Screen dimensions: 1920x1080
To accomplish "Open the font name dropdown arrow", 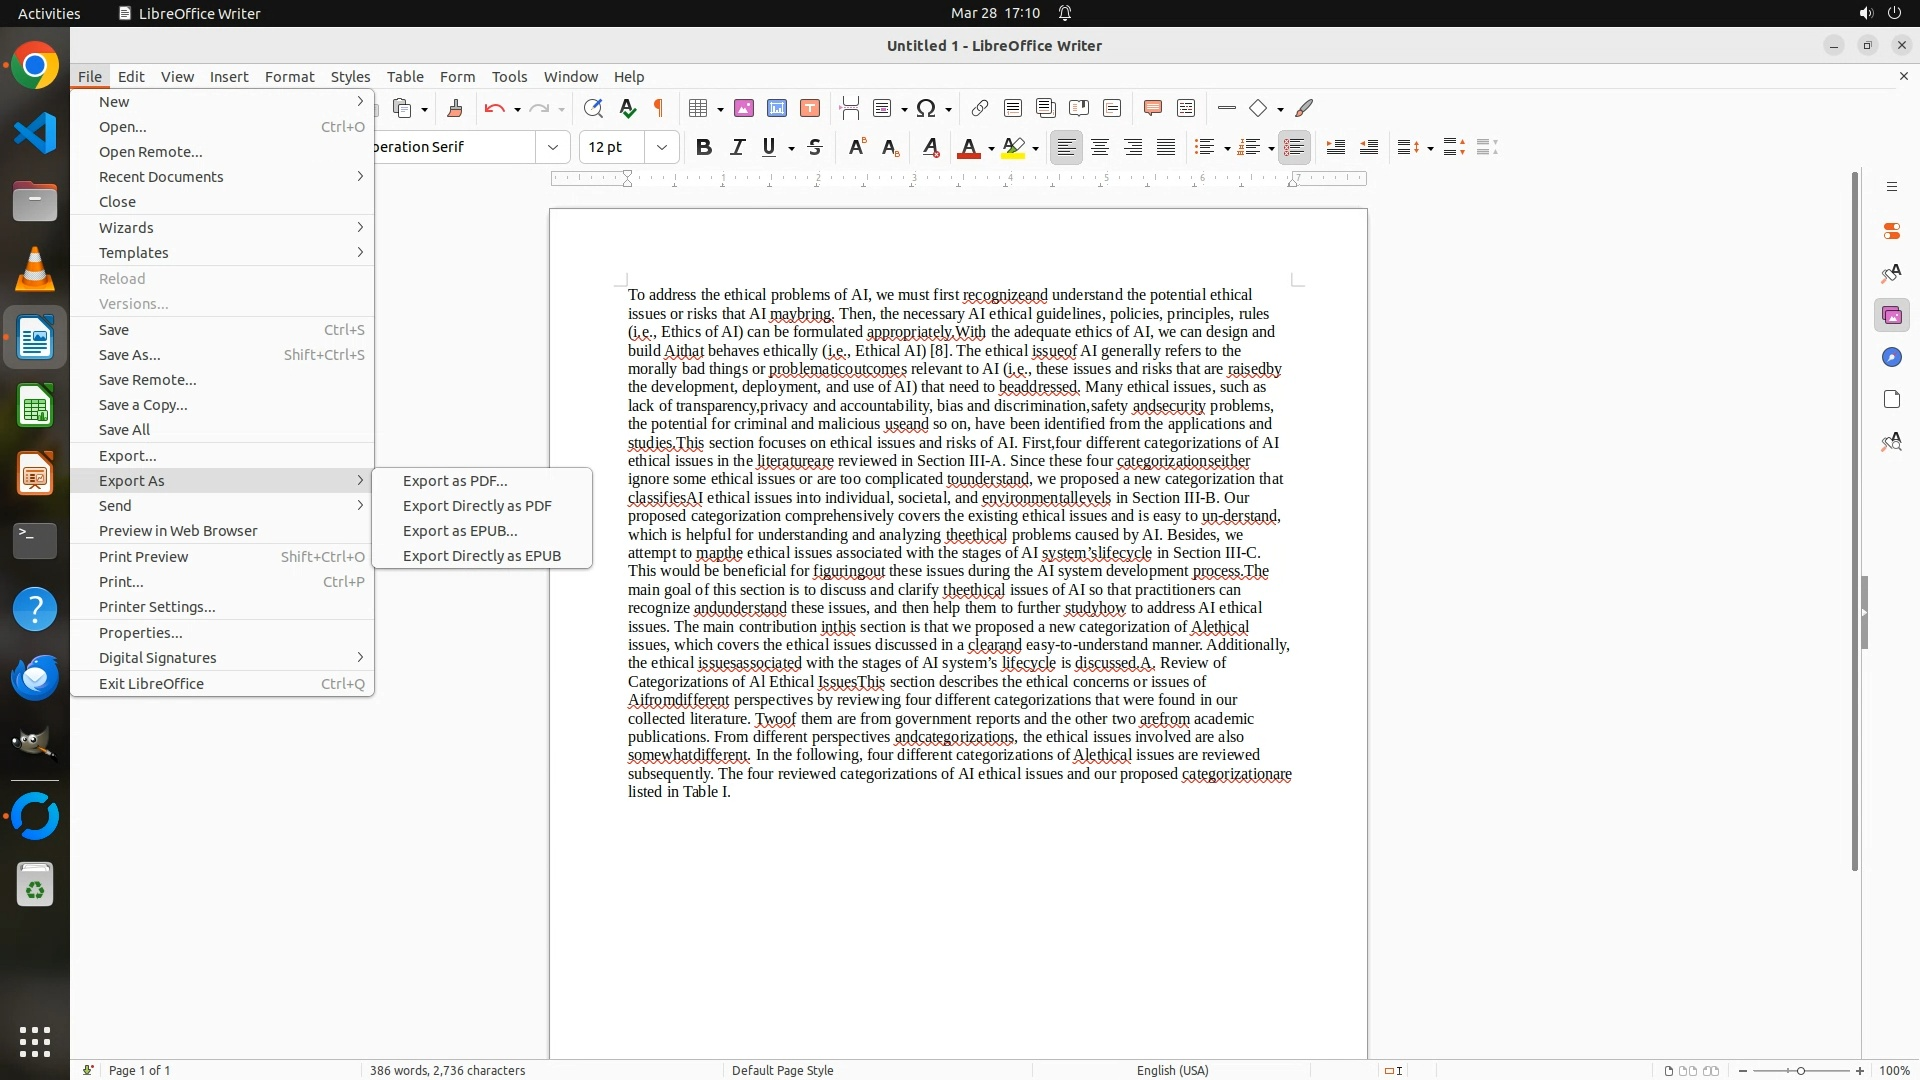I will (552, 147).
